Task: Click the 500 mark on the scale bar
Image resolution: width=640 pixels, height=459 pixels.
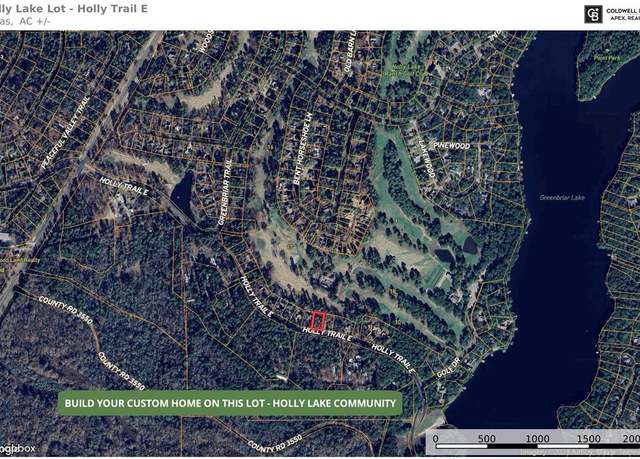Action: 487,439
